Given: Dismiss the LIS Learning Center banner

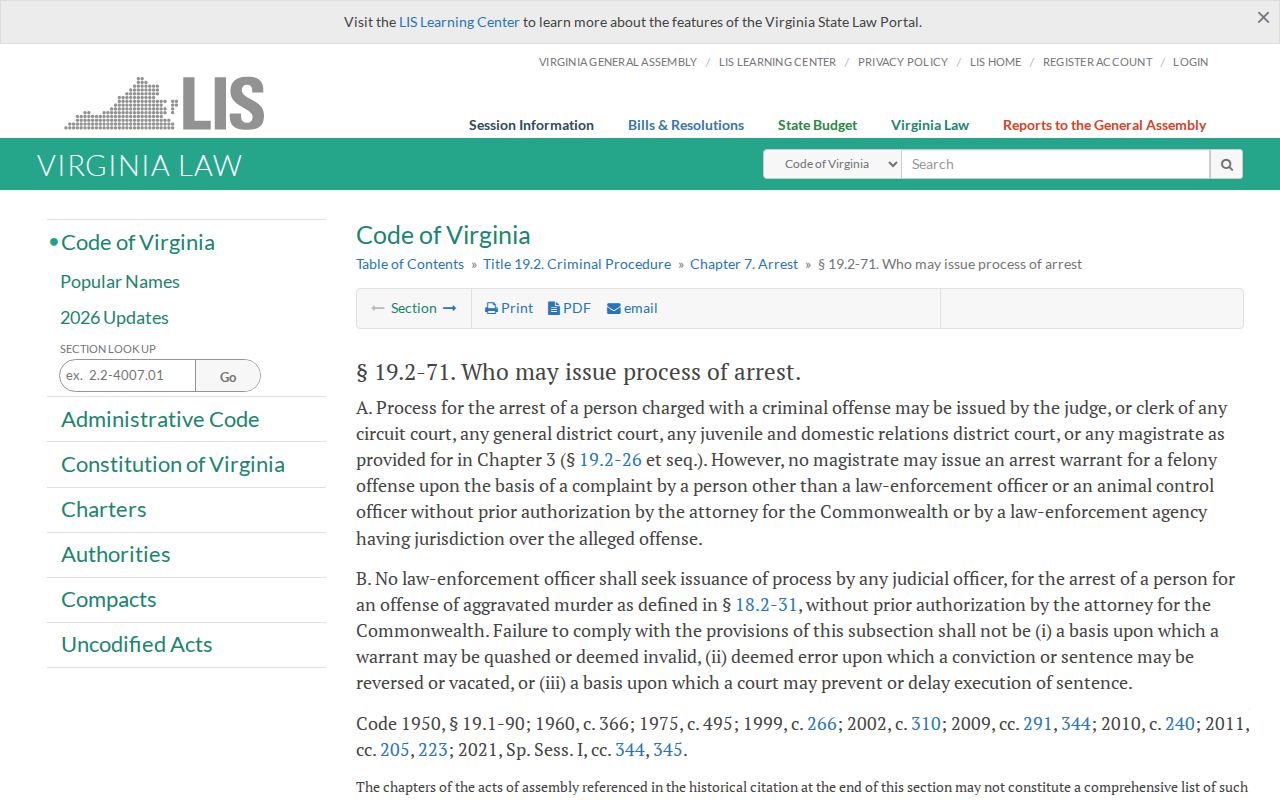Looking at the screenshot, I should 1263,18.
